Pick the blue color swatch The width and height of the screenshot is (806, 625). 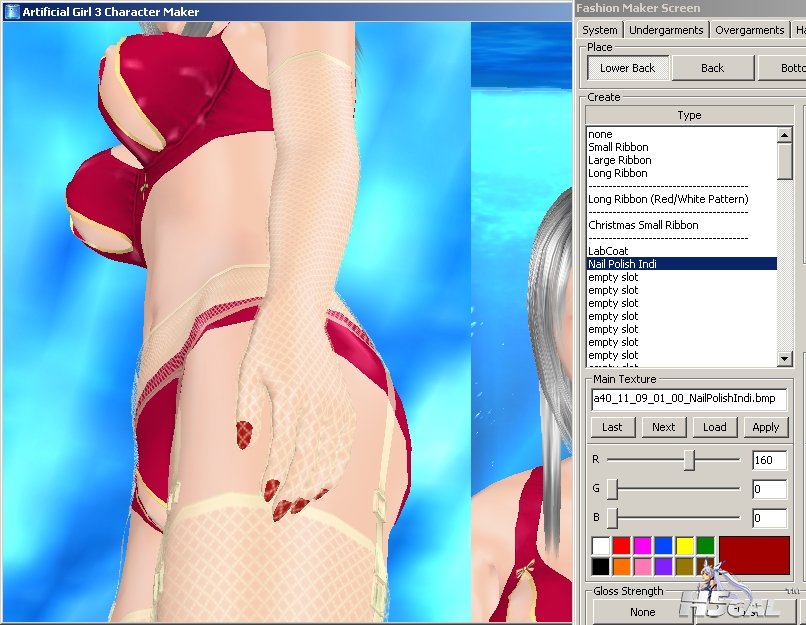(663, 546)
